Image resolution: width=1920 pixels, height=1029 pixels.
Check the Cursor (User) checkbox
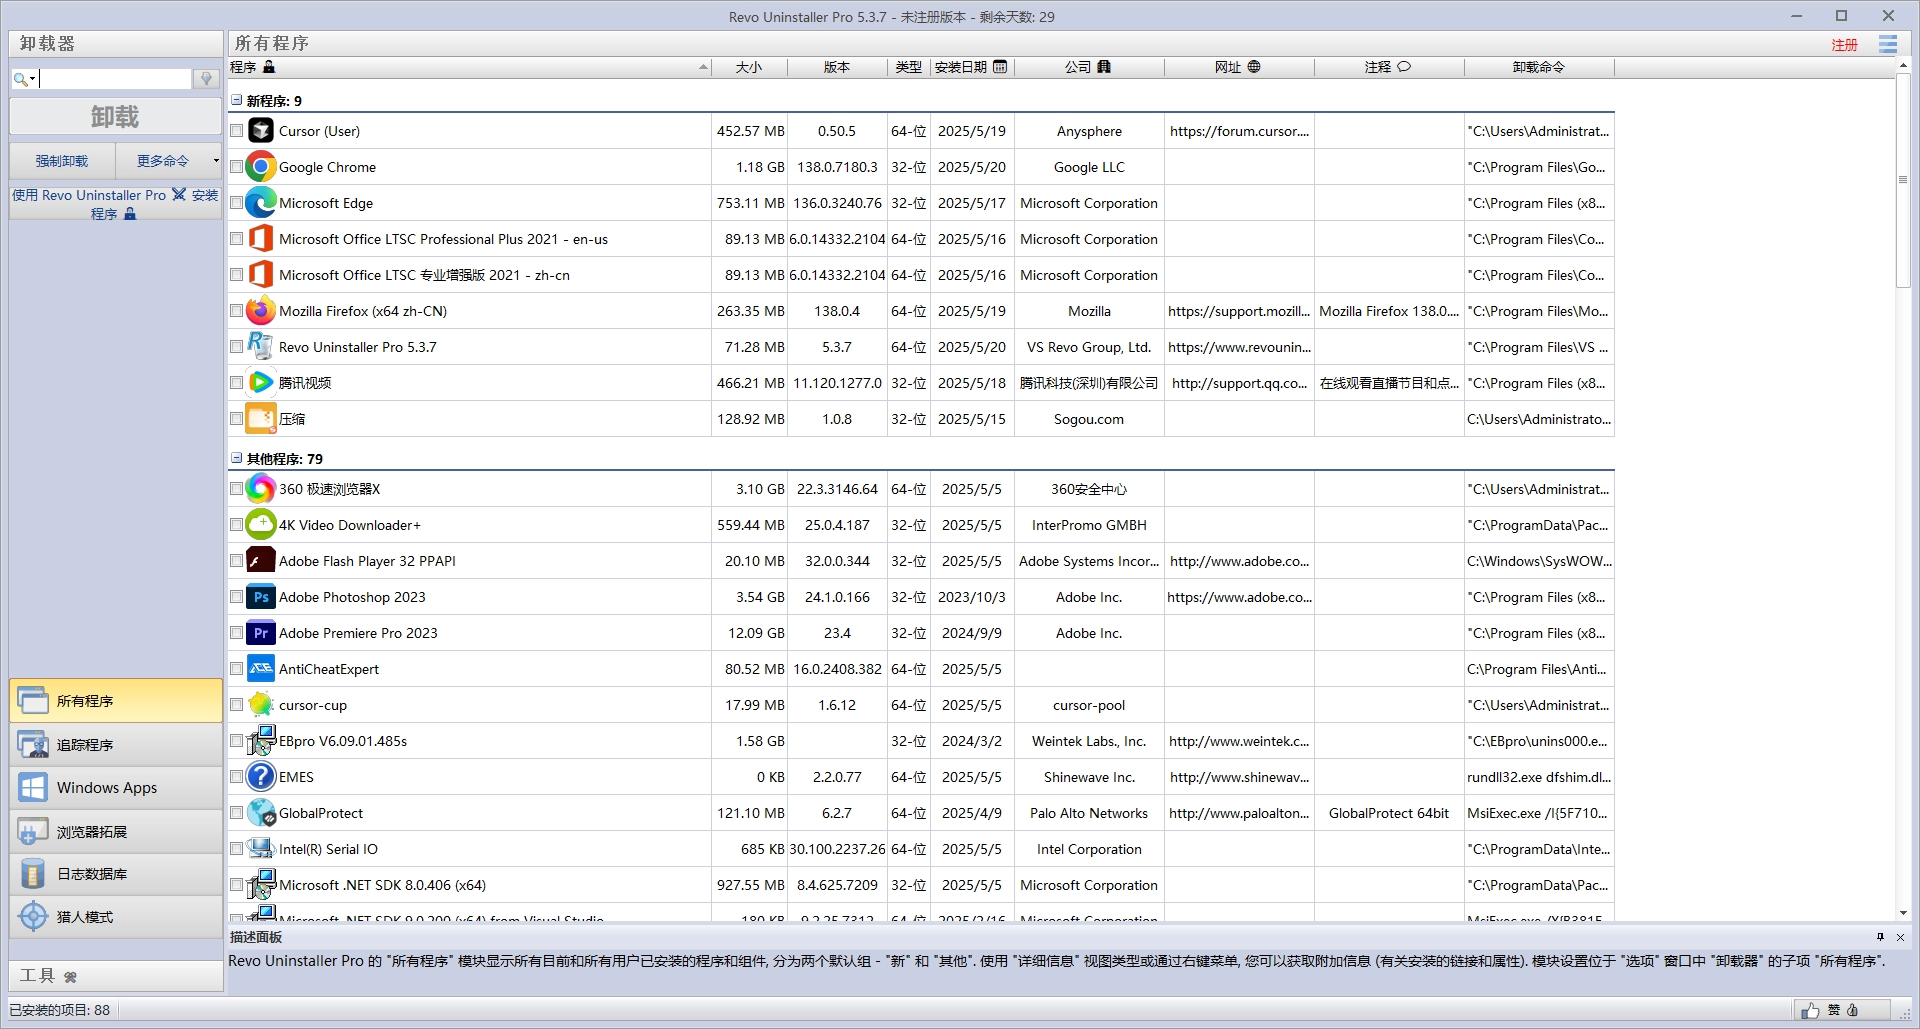click(237, 131)
